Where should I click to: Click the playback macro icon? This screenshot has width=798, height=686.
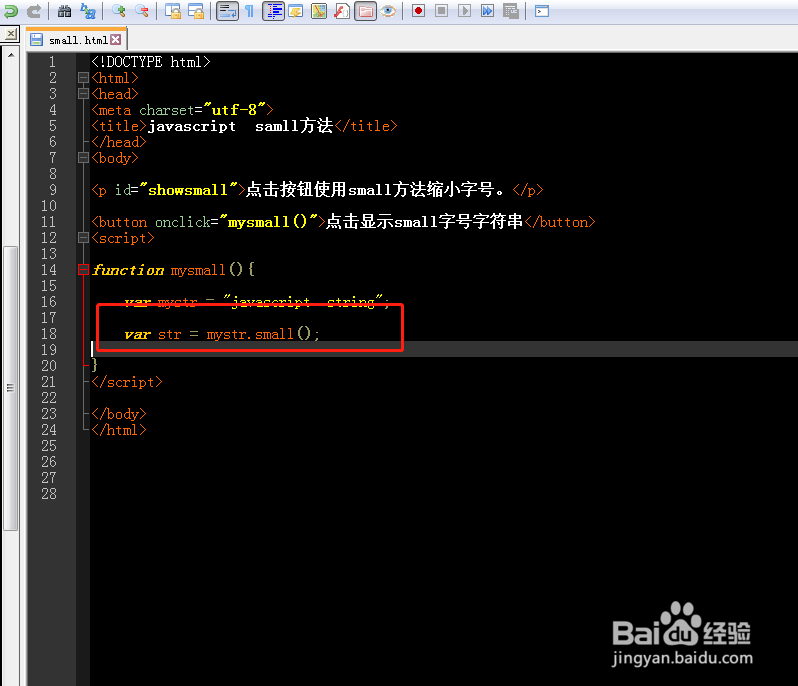tap(464, 11)
